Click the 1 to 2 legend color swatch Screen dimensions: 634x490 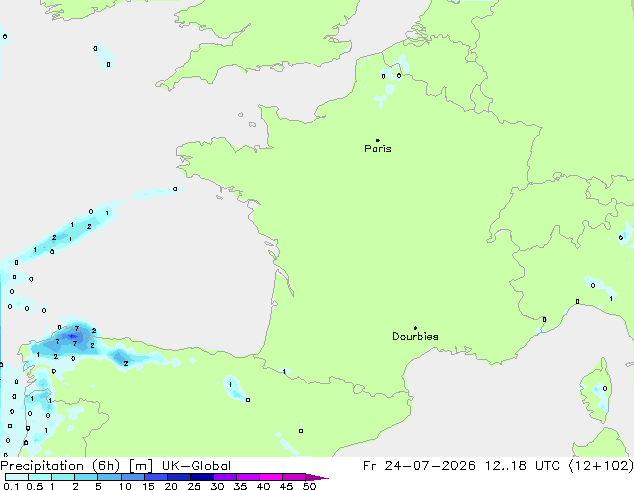click(63, 477)
